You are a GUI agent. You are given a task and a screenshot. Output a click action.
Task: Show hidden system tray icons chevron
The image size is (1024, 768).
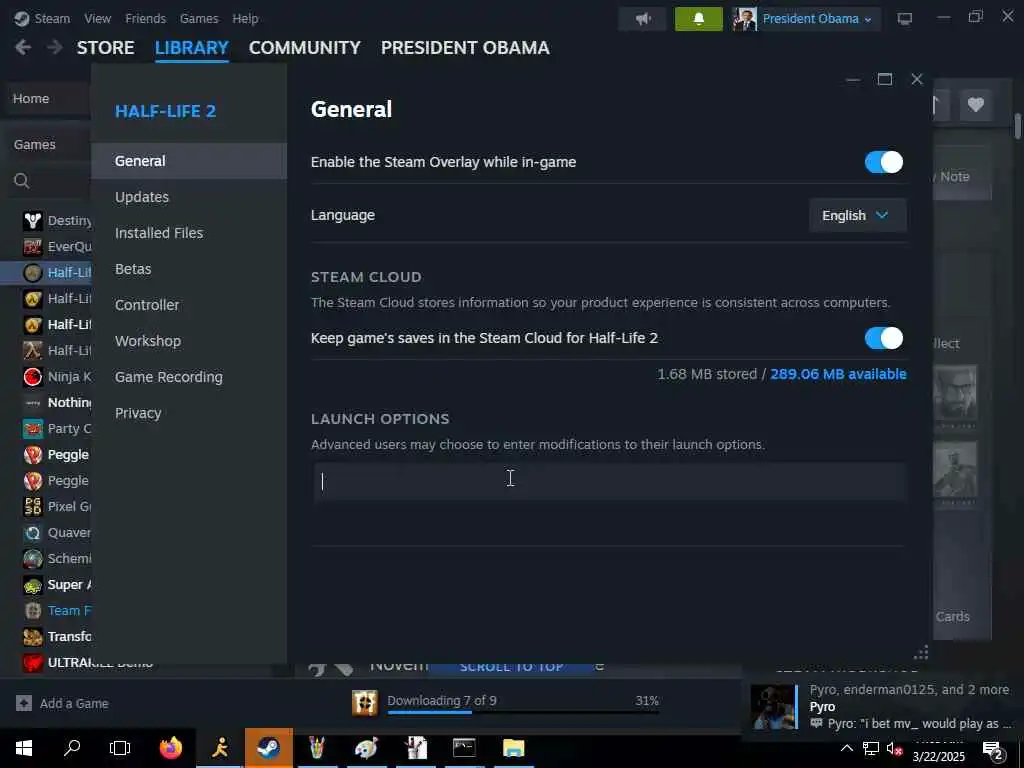pyautogui.click(x=846, y=748)
